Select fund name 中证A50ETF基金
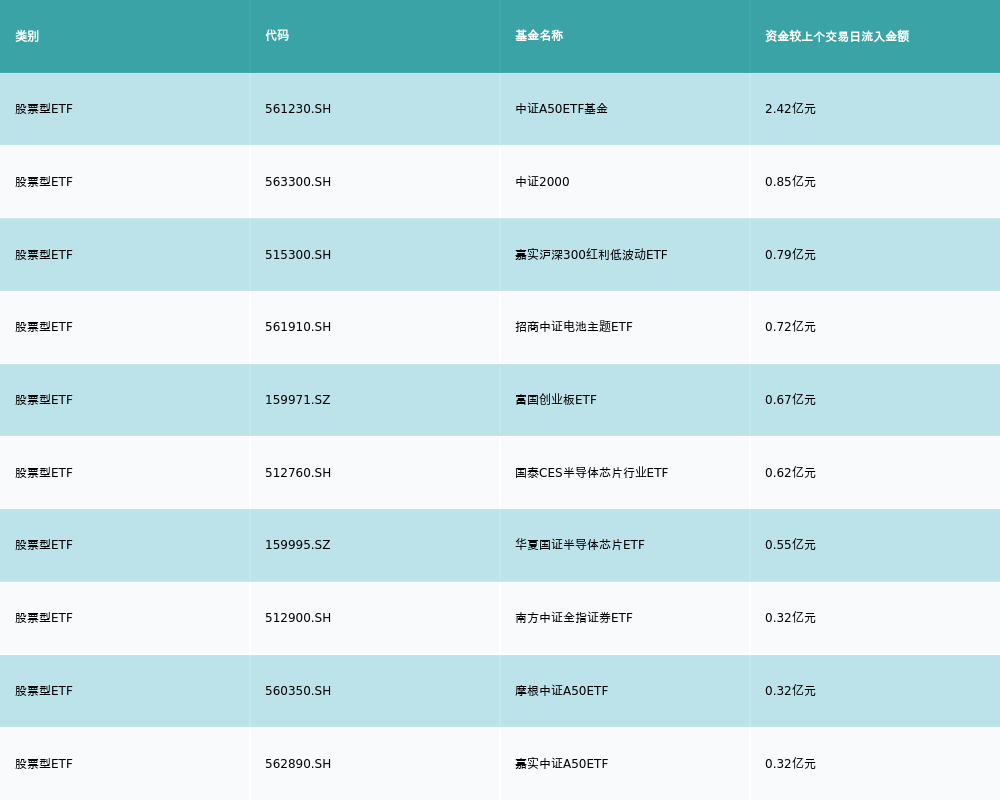Viewport: 1000px width, 800px height. click(x=561, y=109)
